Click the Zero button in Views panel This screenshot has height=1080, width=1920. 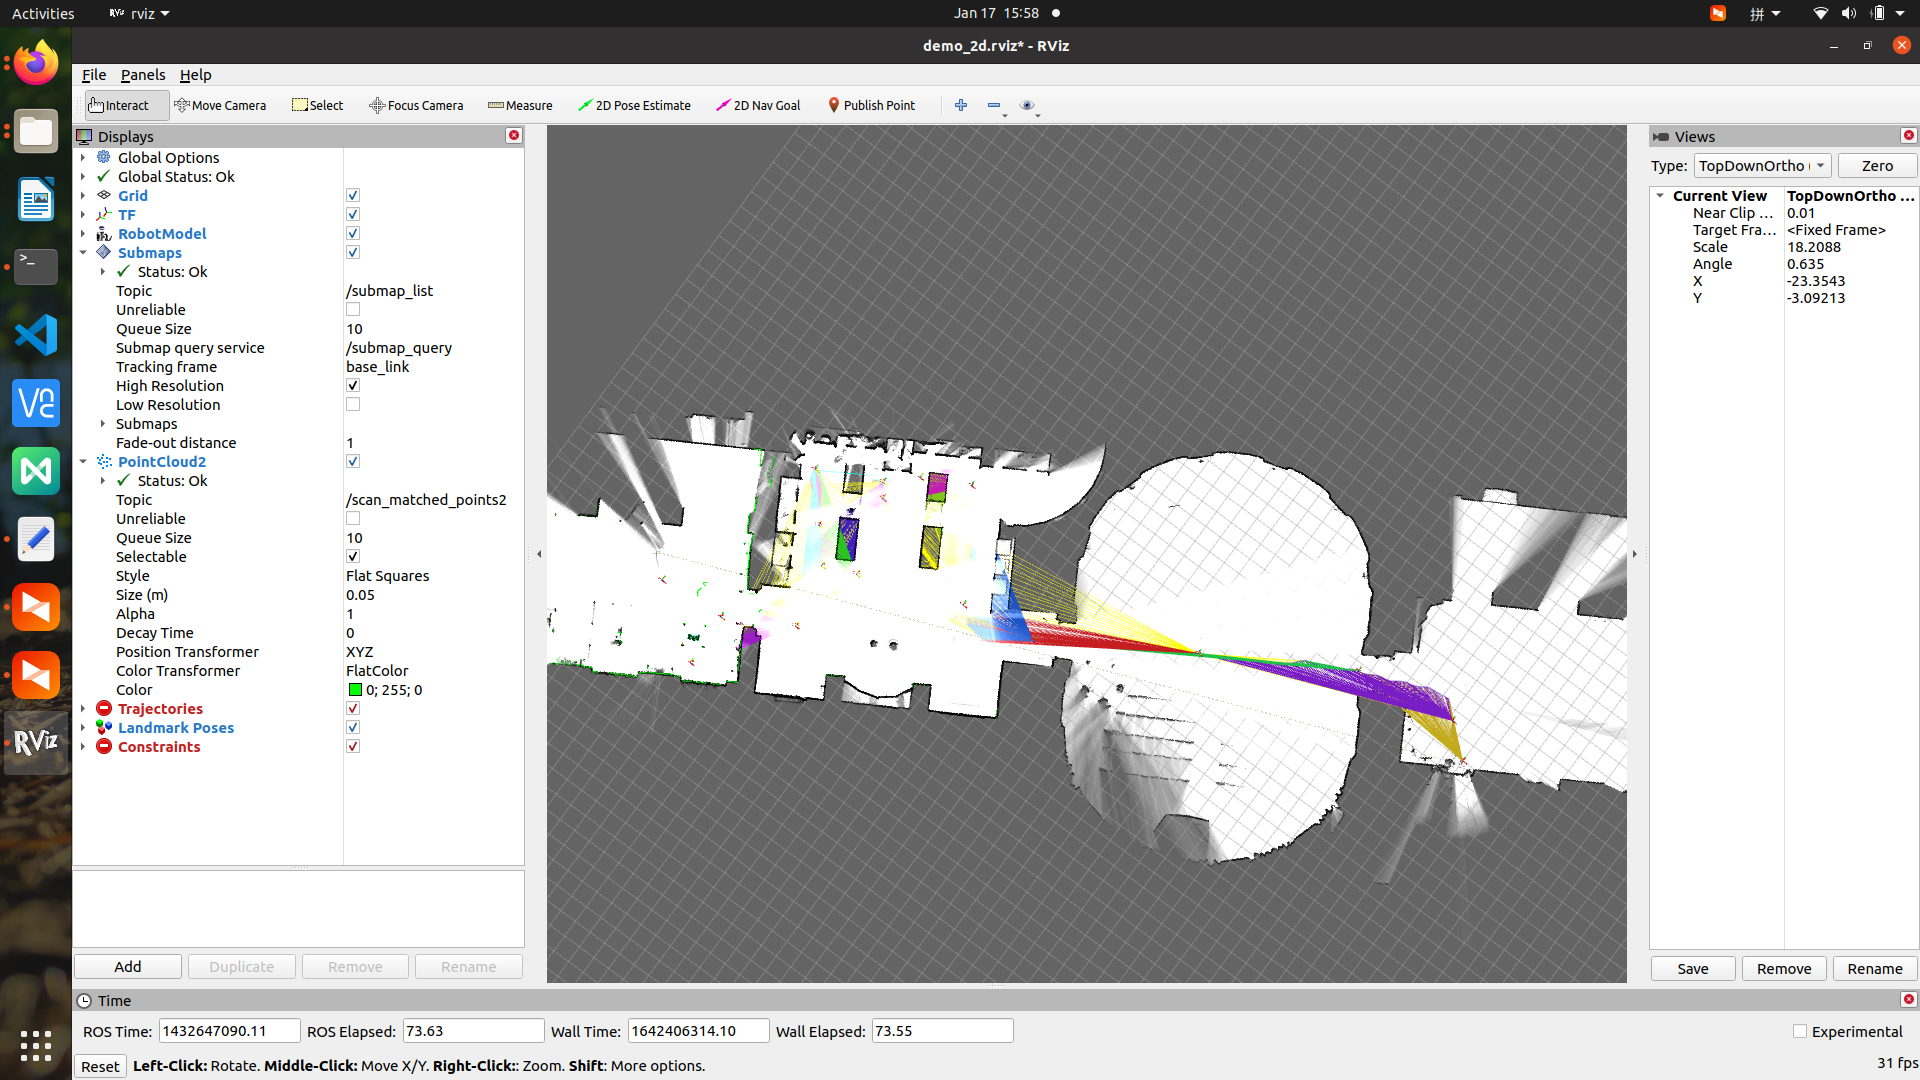tap(1876, 165)
